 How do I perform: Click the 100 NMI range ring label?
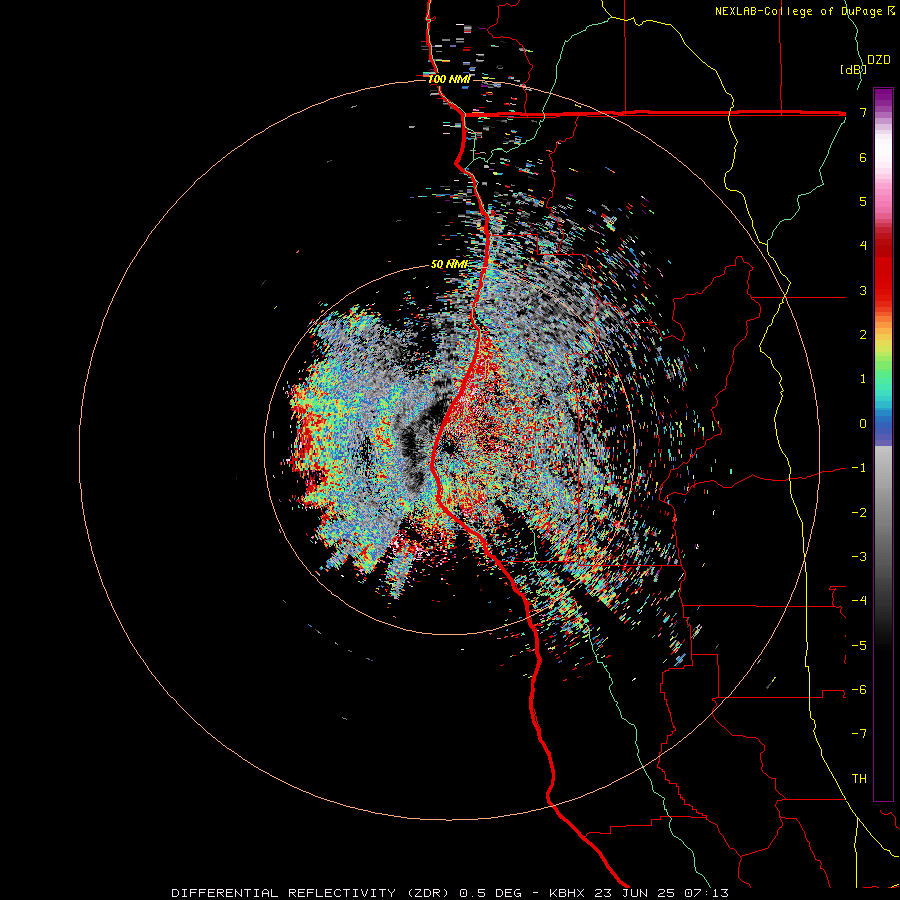[449, 79]
